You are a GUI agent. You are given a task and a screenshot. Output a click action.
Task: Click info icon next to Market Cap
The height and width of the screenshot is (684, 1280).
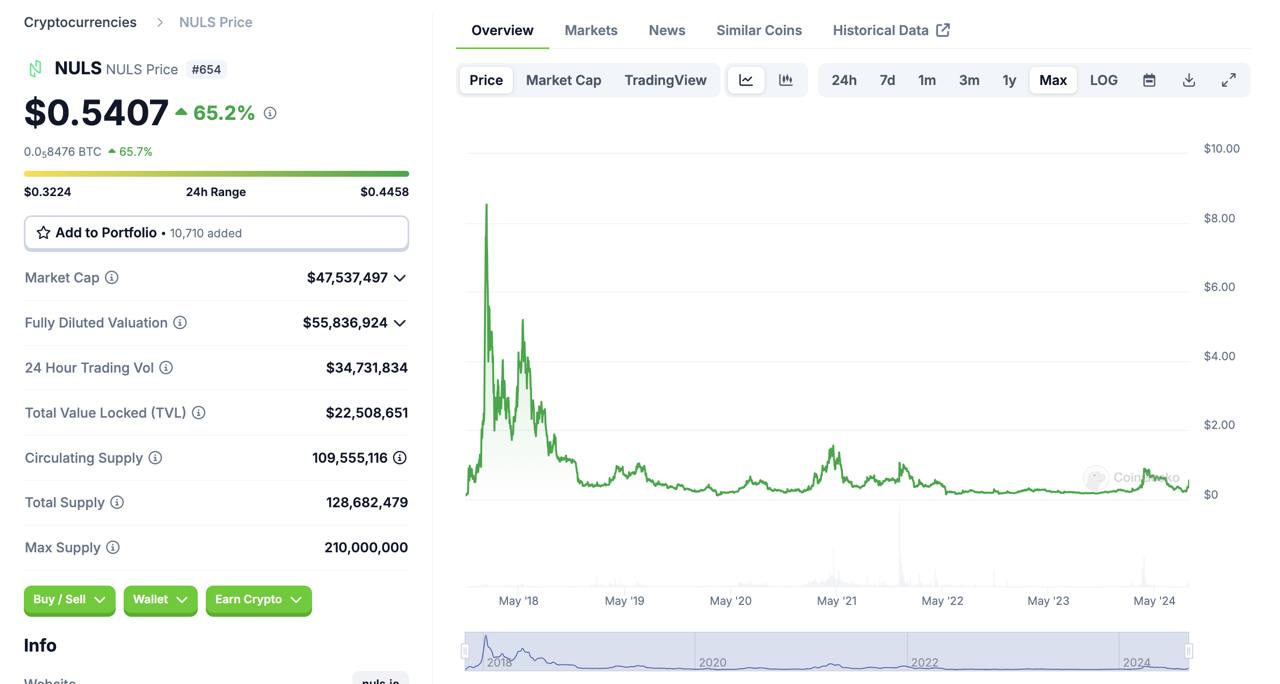tap(112, 278)
